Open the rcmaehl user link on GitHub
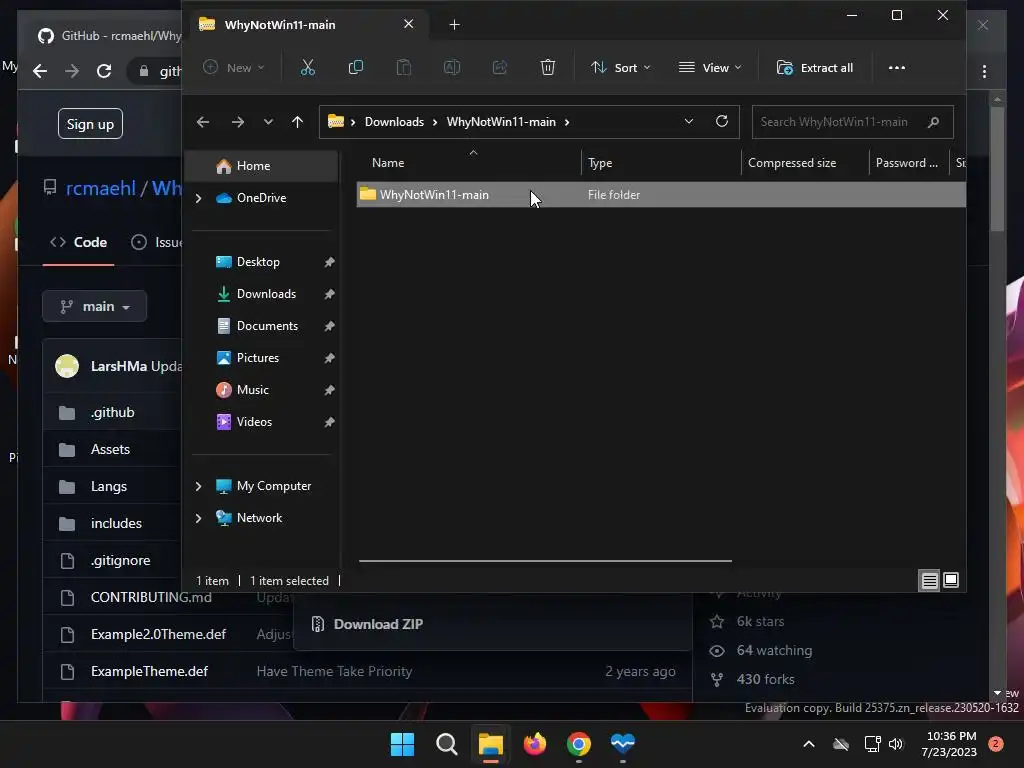 click(101, 188)
